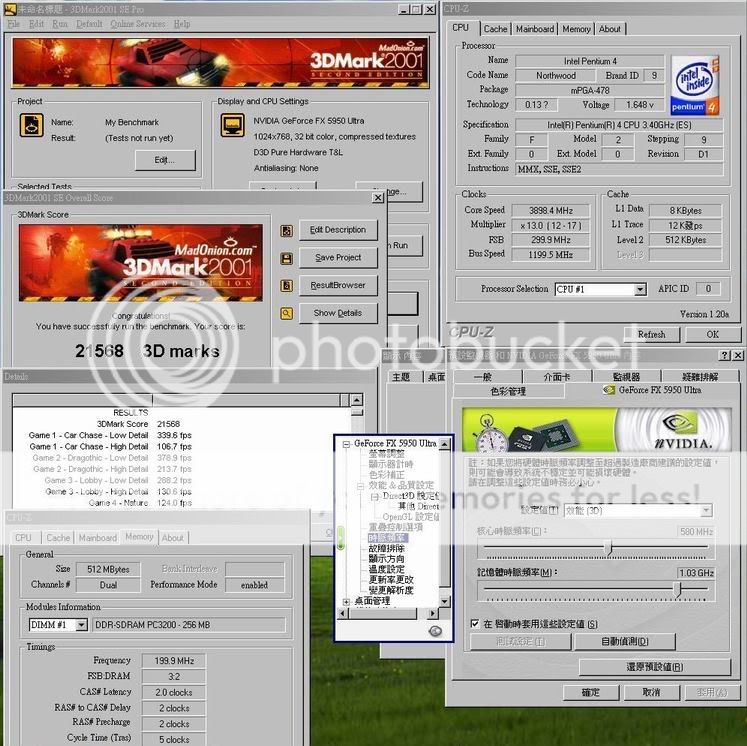Click the 核心時脈頻率 core clock slider handle
This screenshot has width=747, height=746.
point(608,547)
